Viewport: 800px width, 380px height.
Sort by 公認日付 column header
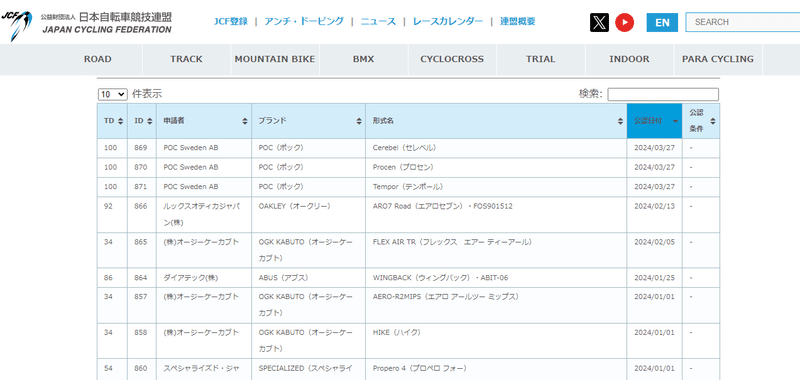point(654,121)
